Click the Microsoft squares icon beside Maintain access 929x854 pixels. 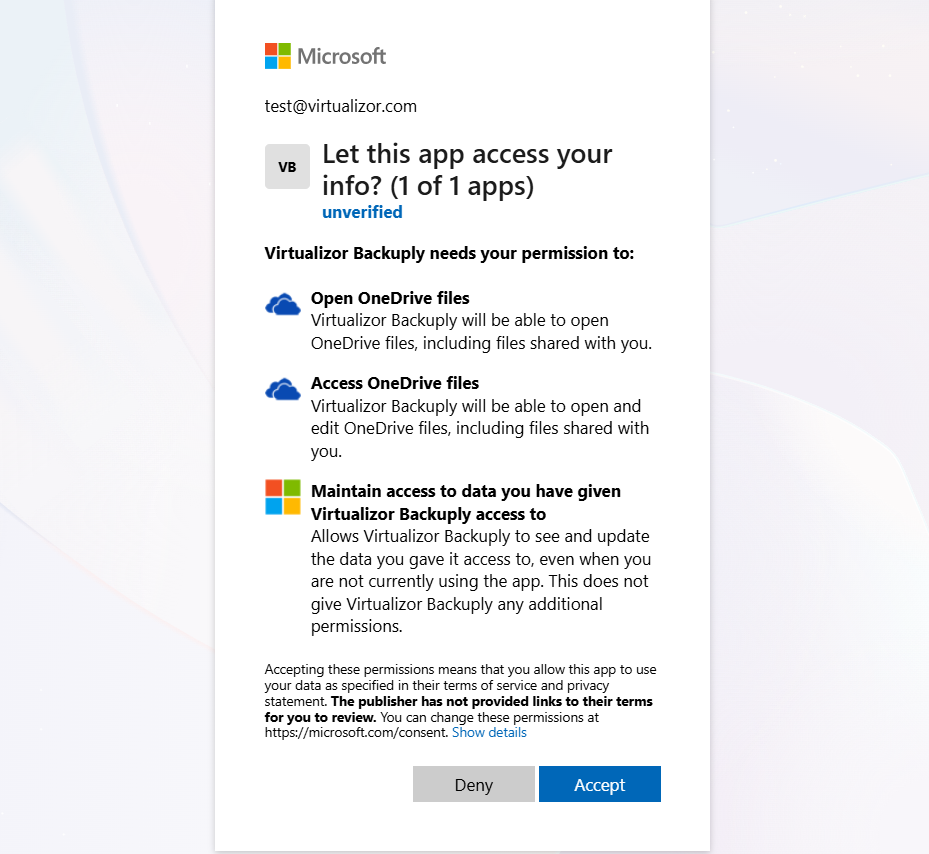tap(283, 497)
